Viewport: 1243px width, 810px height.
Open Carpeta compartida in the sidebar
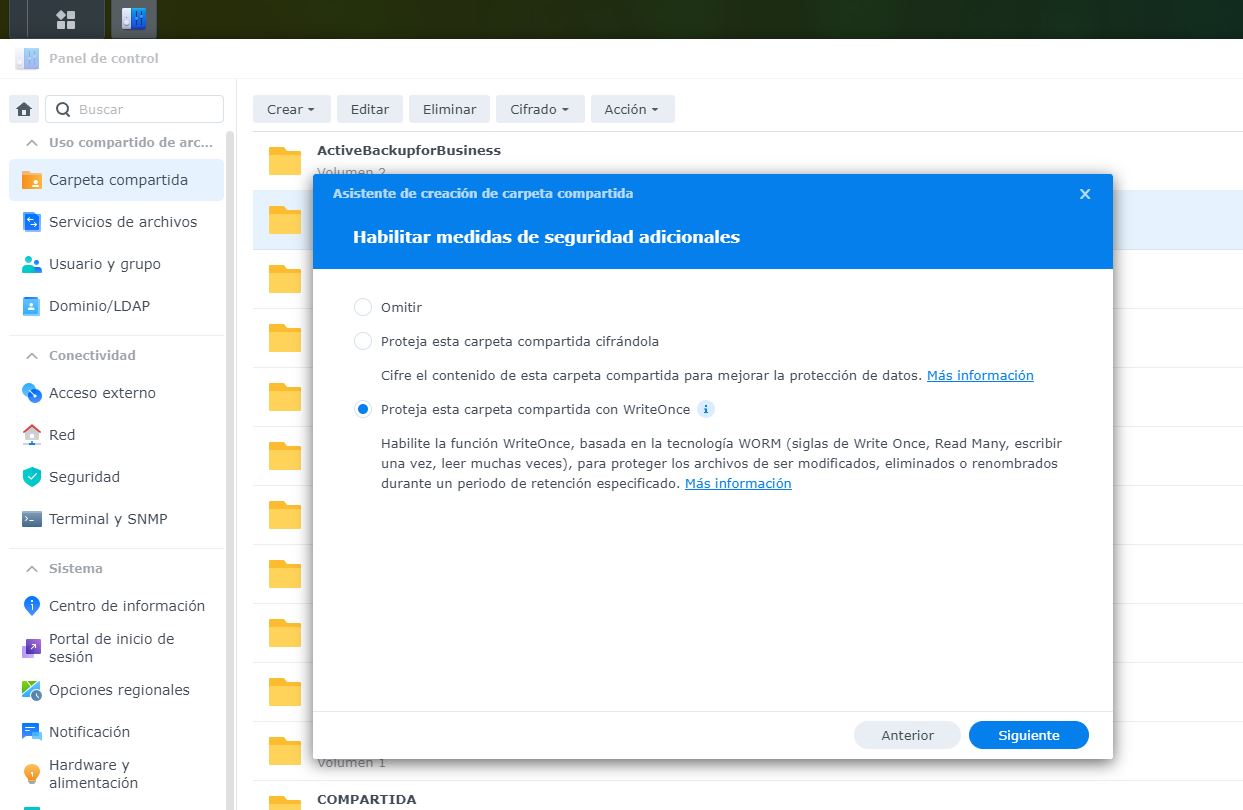coord(116,180)
